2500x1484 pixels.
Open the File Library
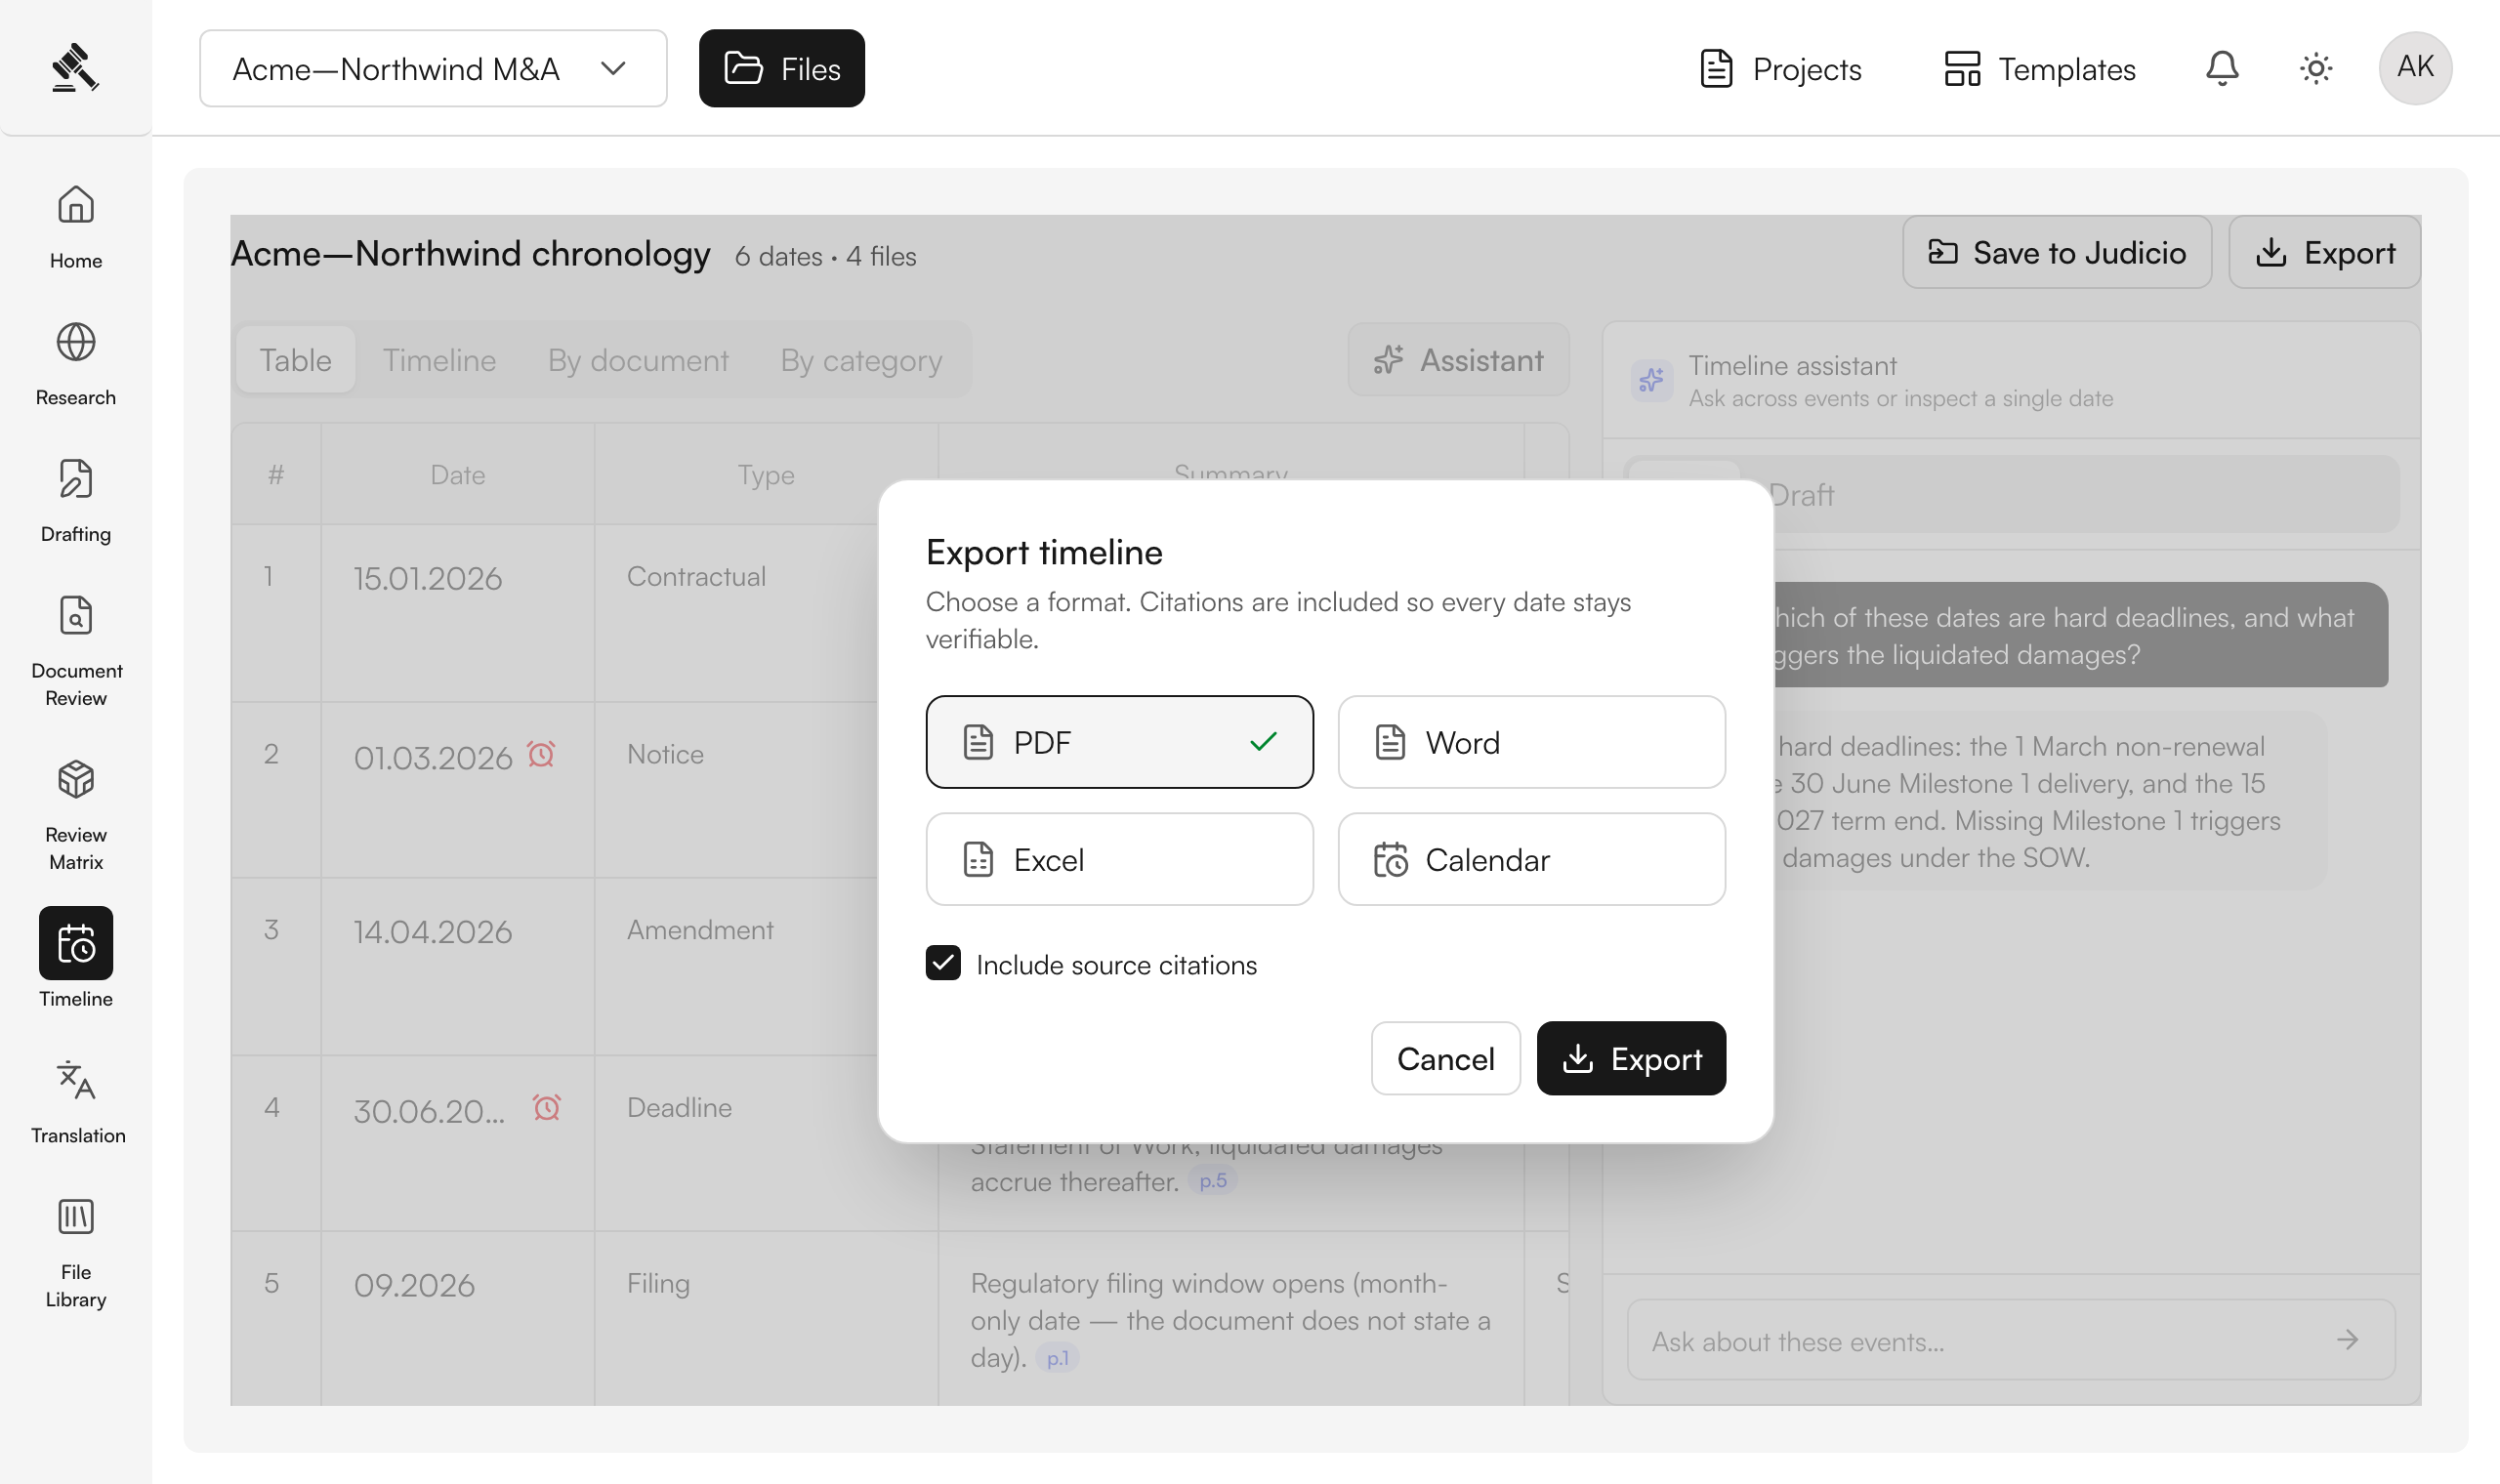[x=76, y=1253]
